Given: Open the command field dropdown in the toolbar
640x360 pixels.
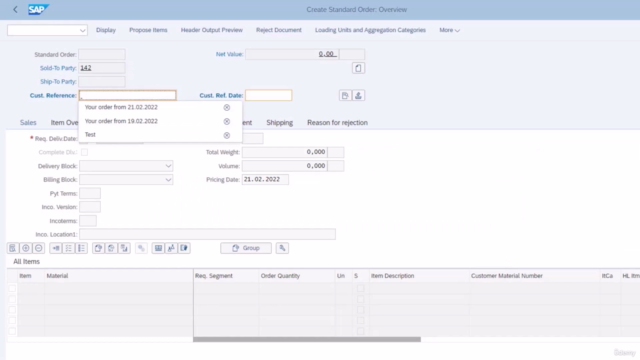Looking at the screenshot, I should point(82,30).
